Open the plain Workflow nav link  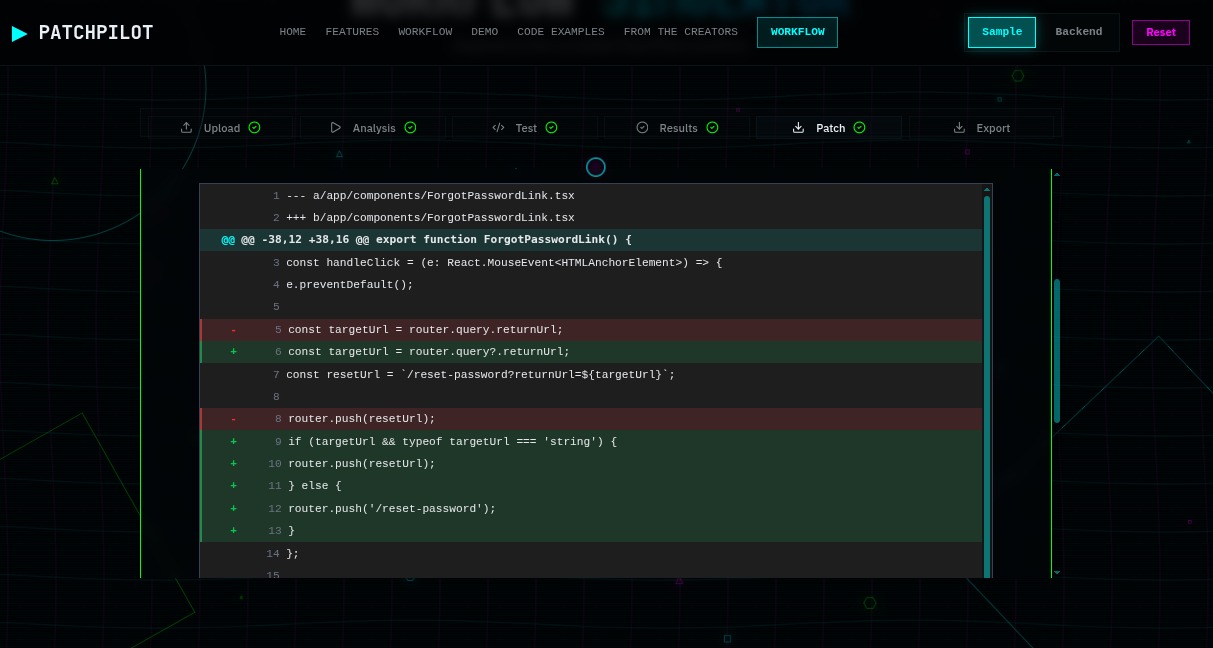coord(425,32)
